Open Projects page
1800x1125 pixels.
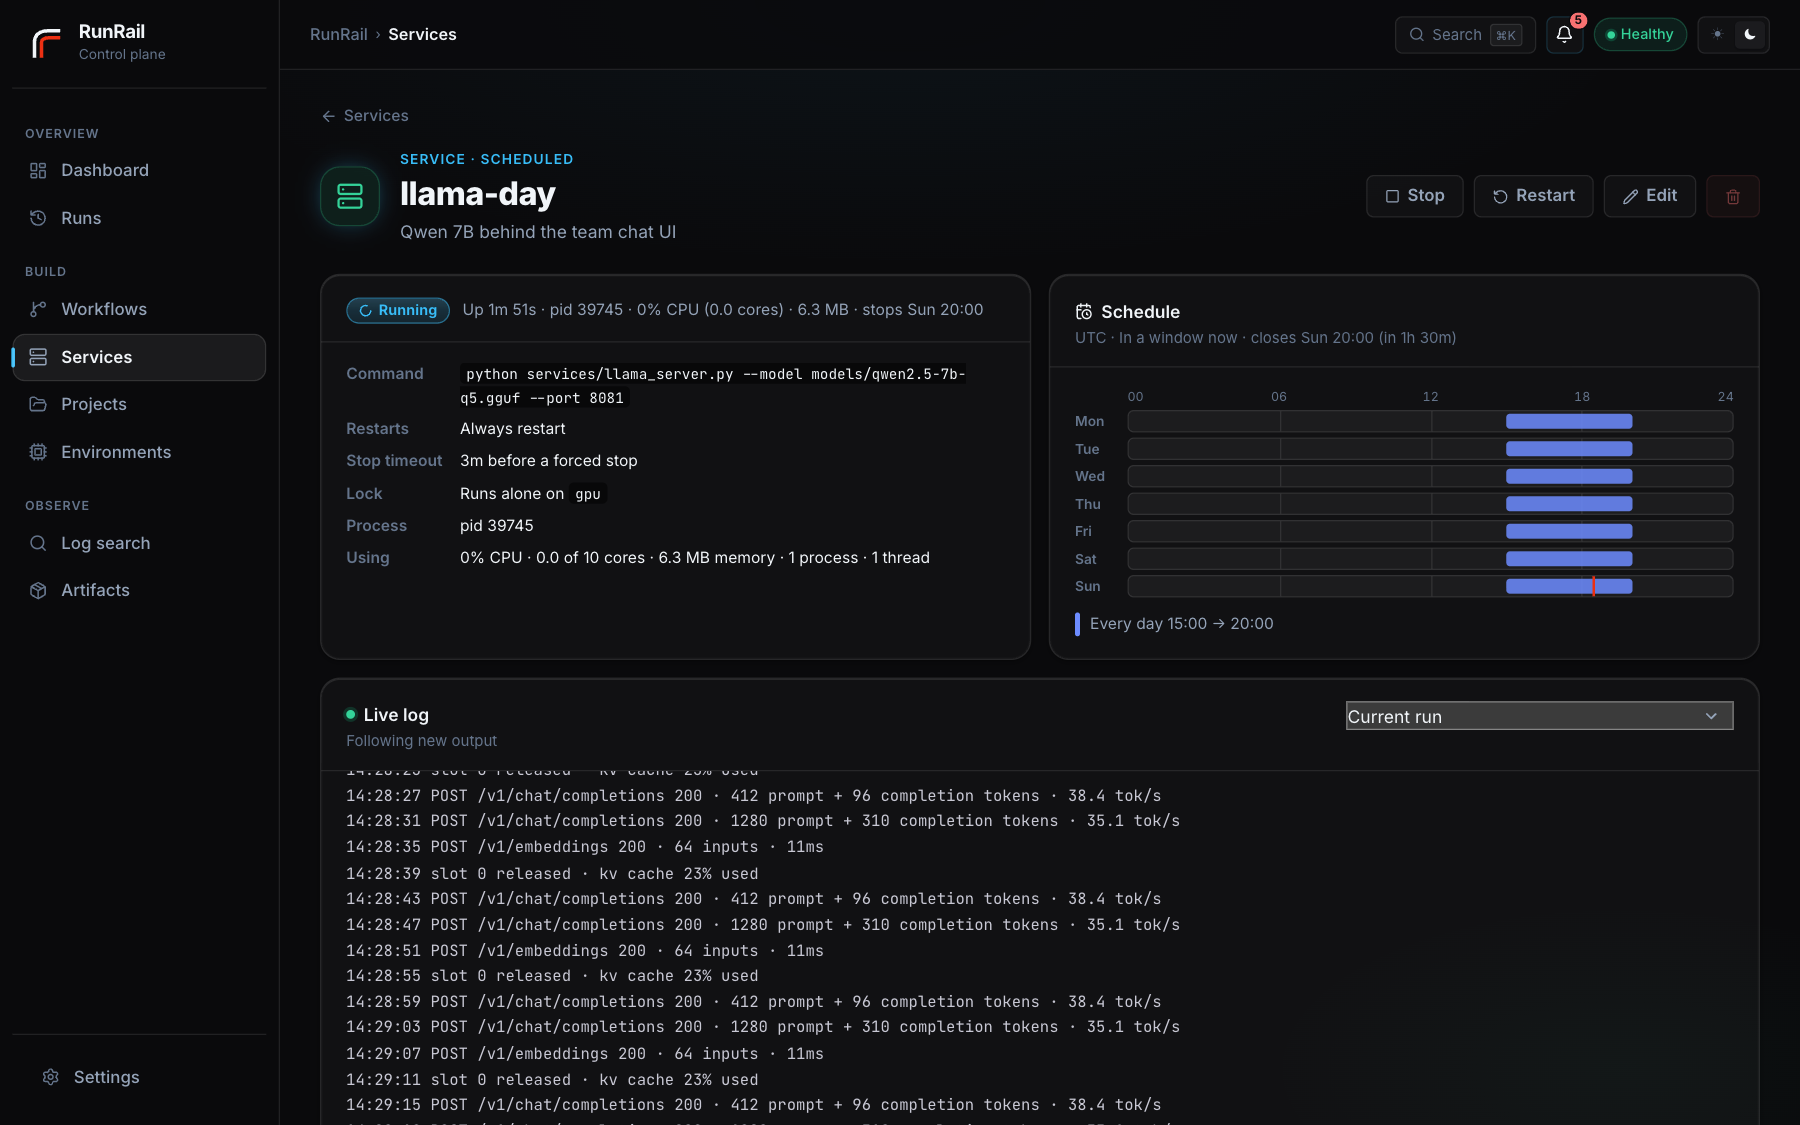click(x=139, y=404)
